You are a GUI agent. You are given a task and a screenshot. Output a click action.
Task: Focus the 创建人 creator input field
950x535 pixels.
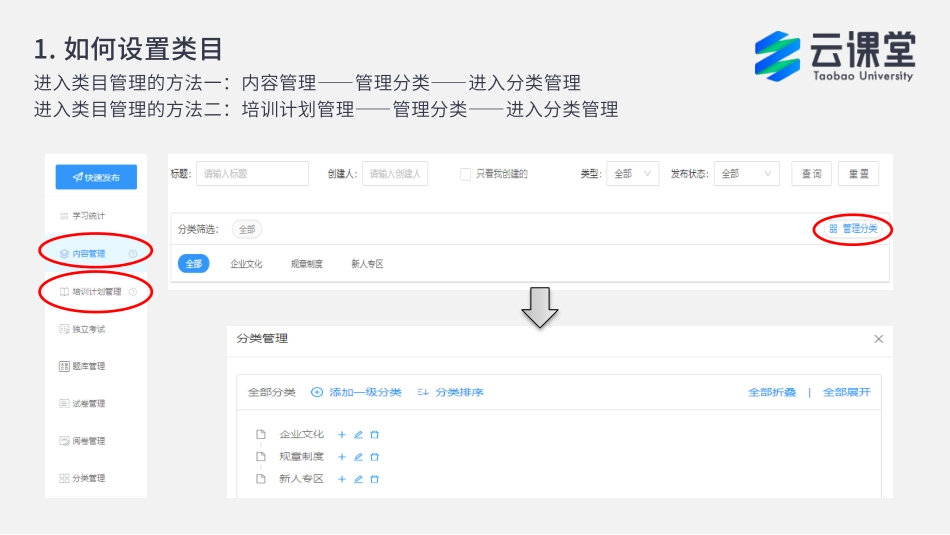[395, 174]
